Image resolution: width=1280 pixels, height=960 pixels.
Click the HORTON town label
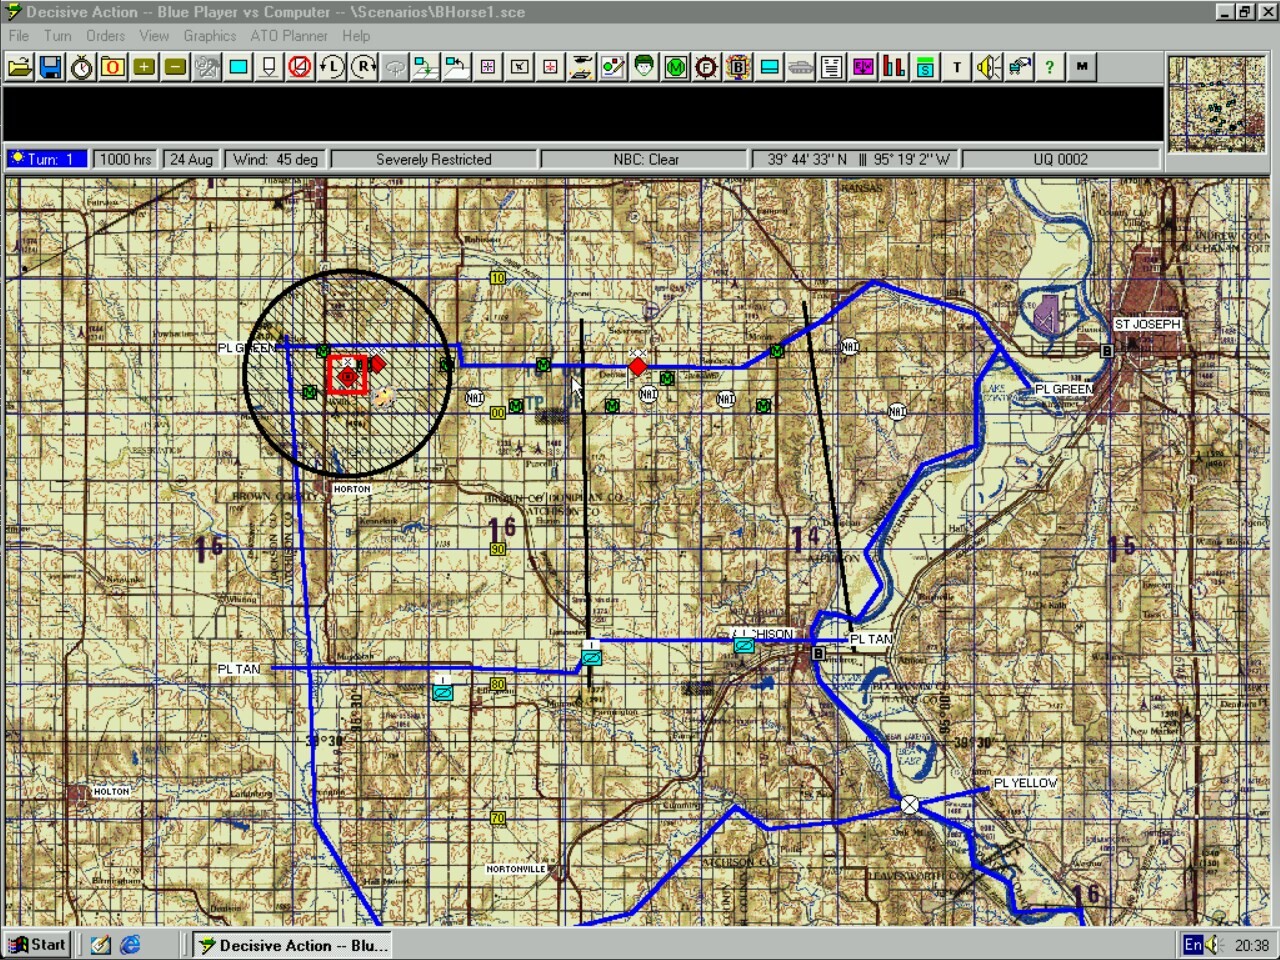point(352,489)
